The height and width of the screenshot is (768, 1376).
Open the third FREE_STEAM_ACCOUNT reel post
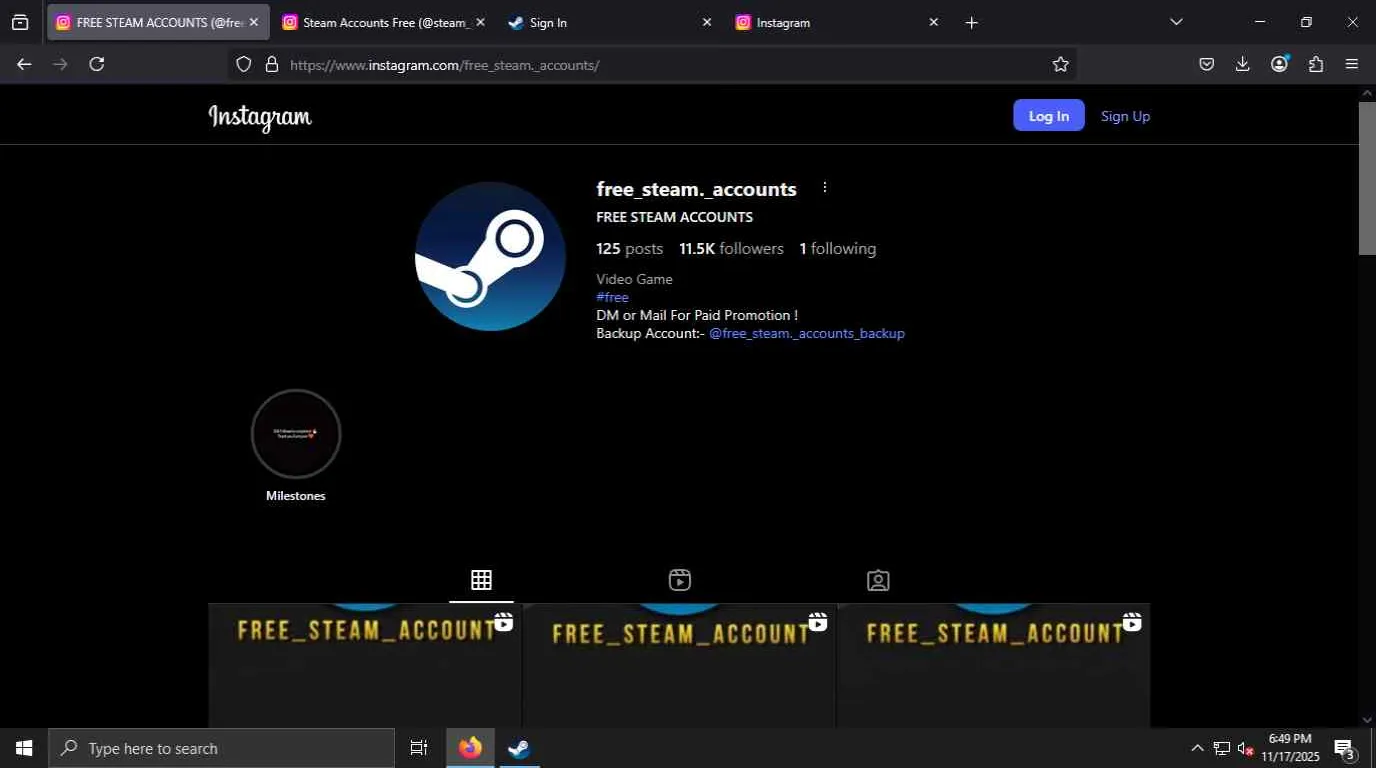pyautogui.click(x=993, y=665)
